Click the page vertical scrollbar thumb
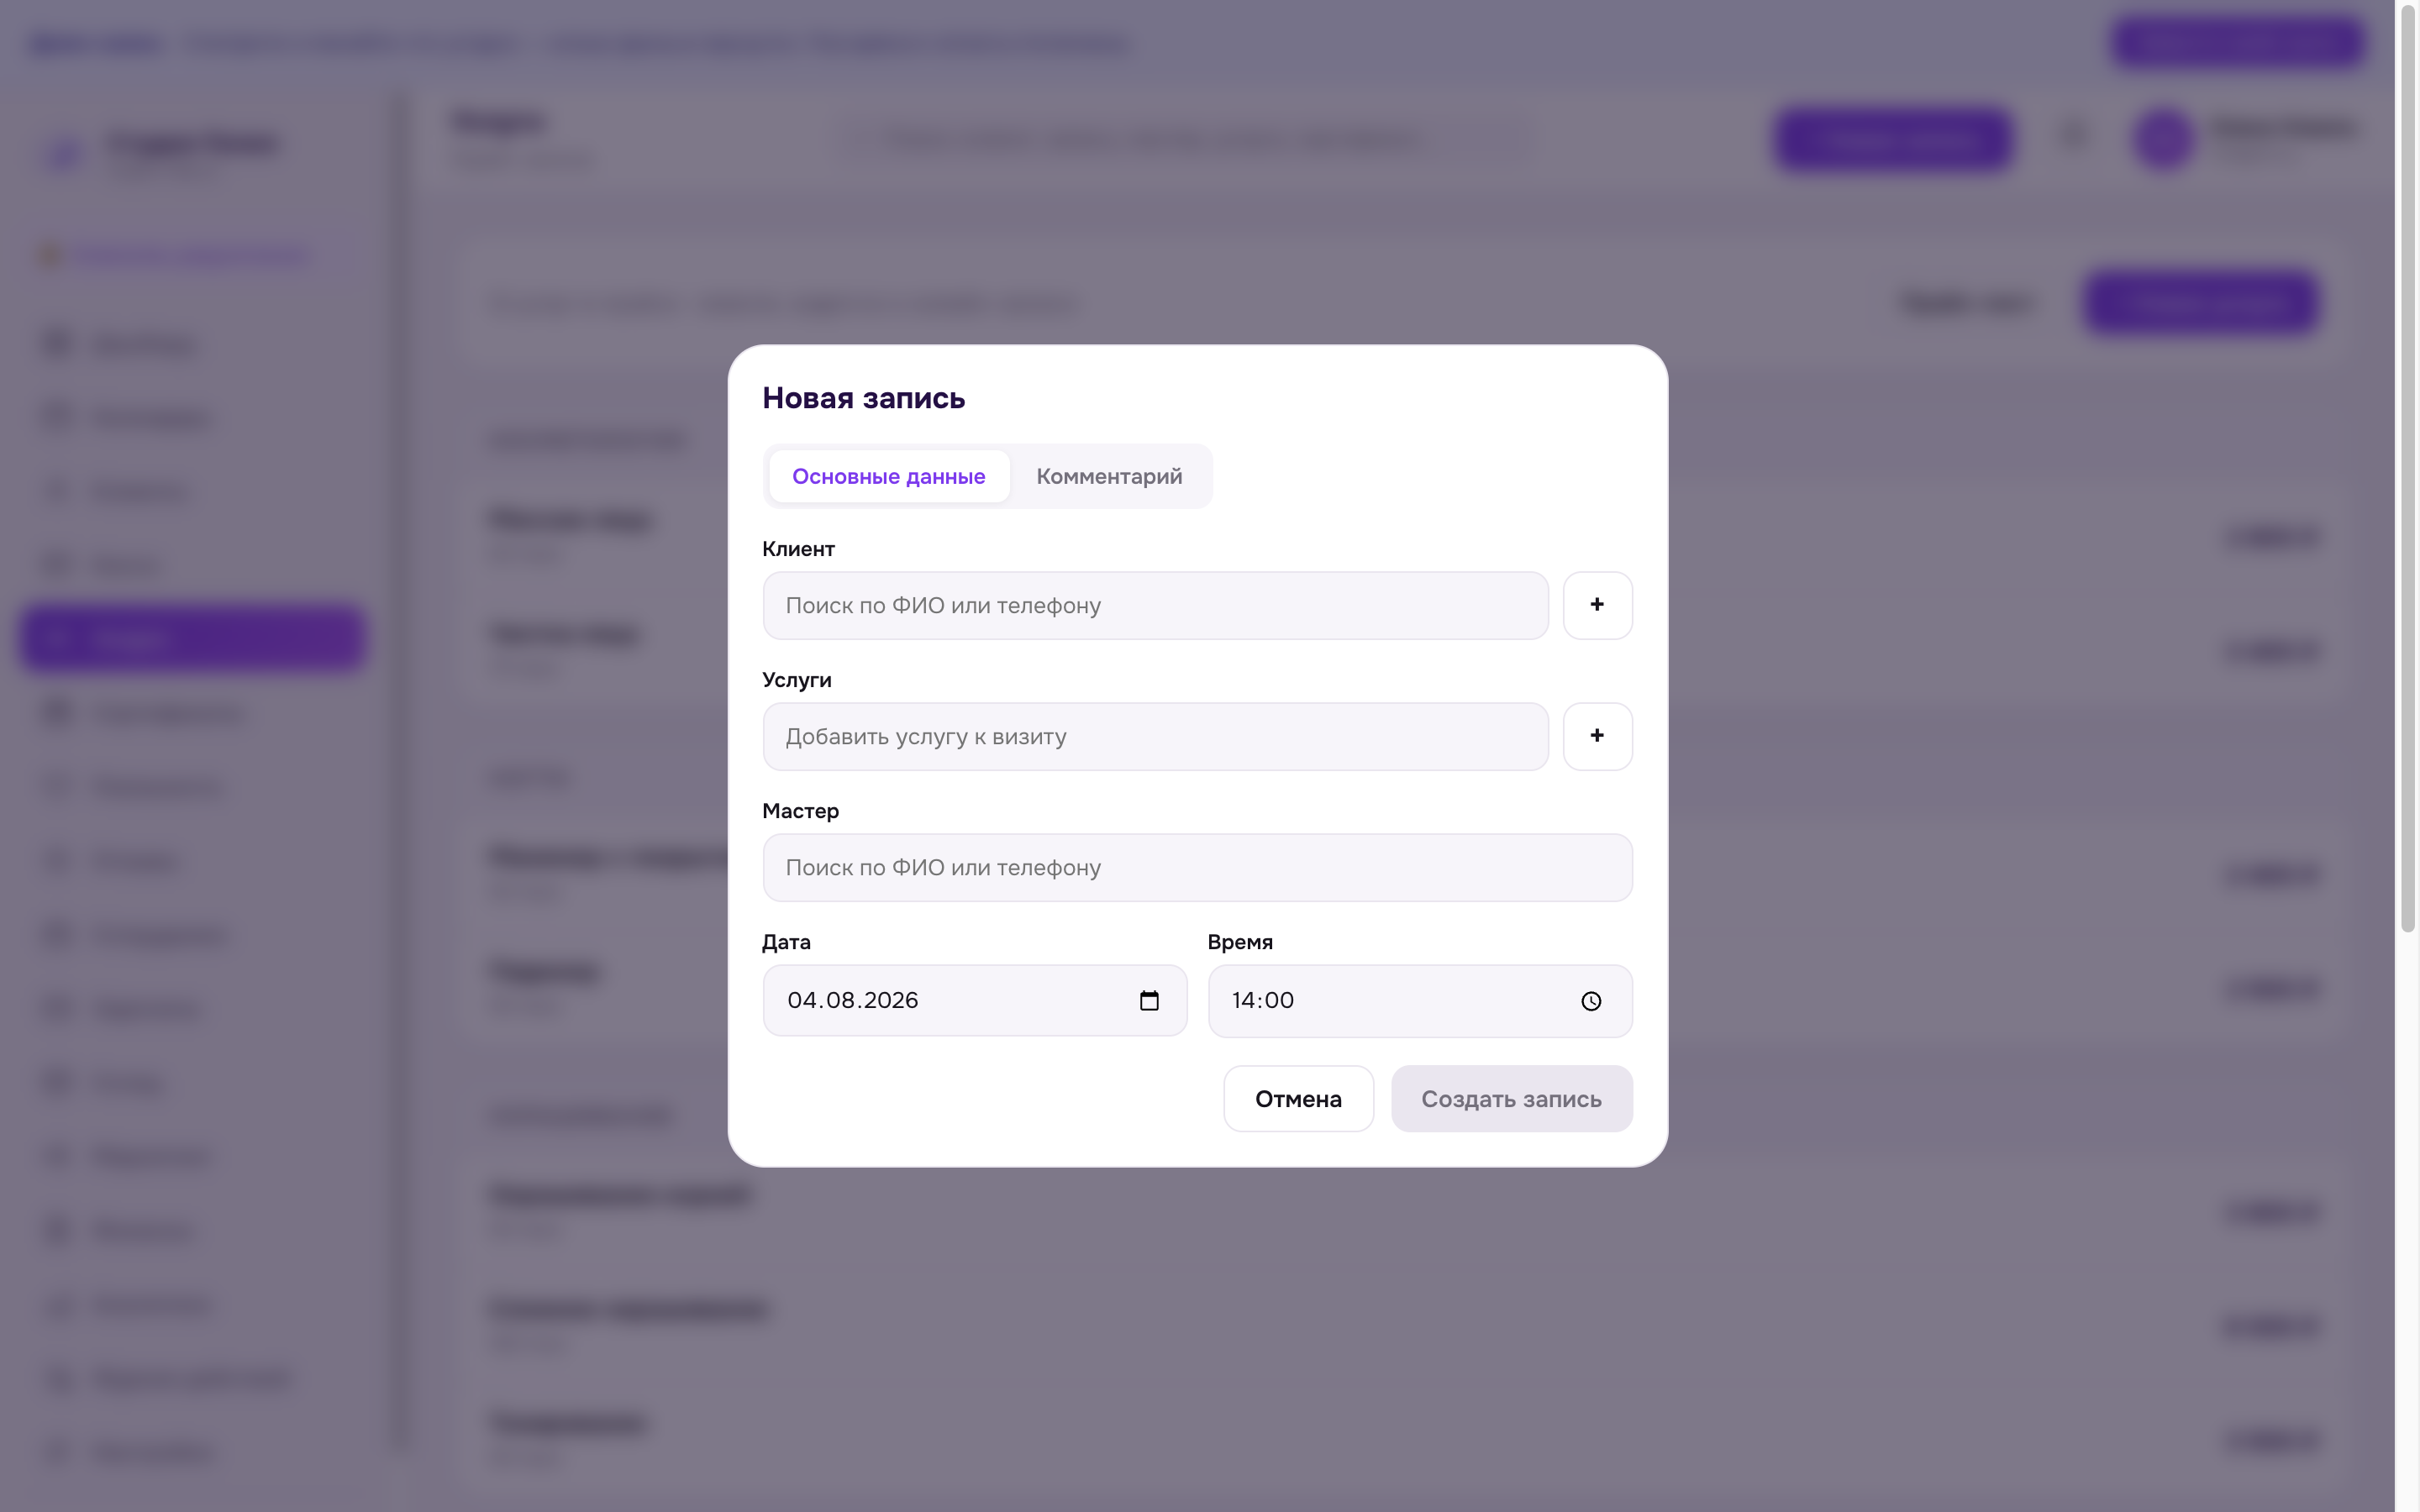This screenshot has width=2420, height=1512. (2408, 468)
